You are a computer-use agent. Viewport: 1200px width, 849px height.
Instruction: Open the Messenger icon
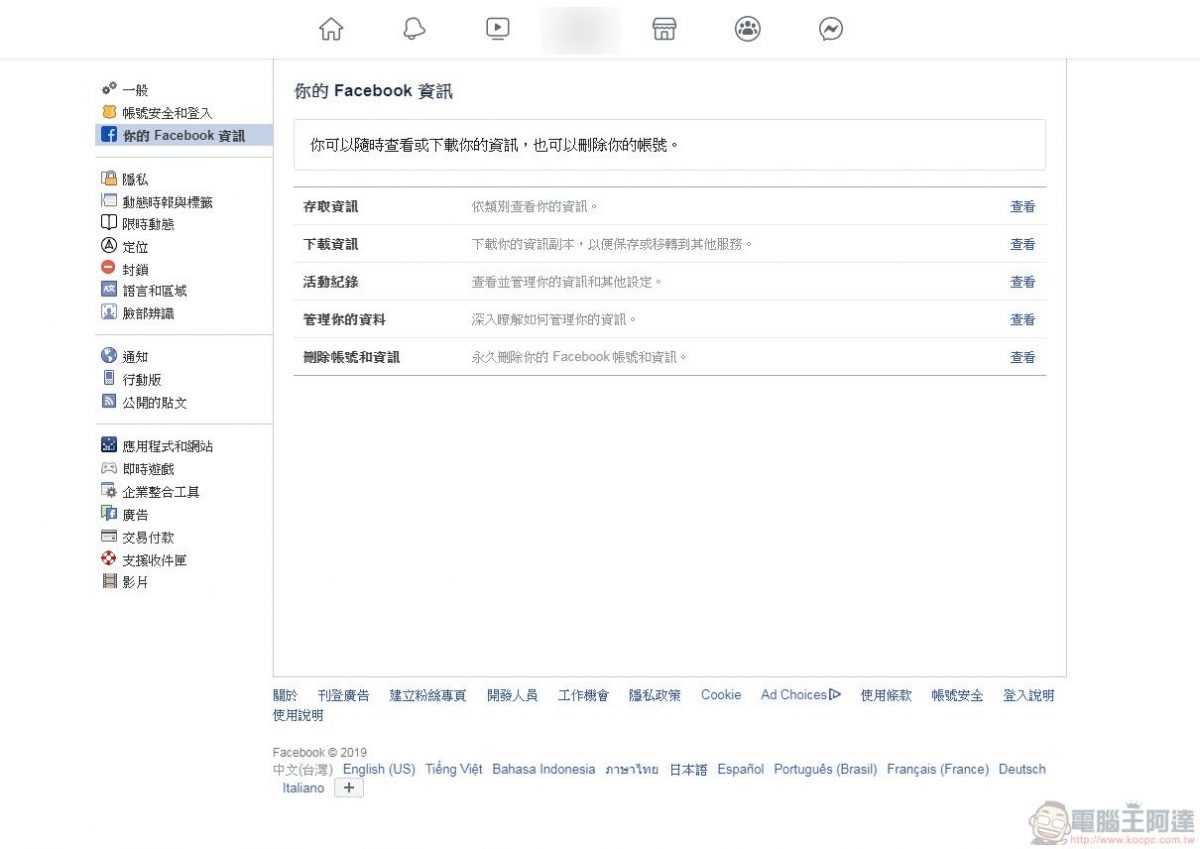830,29
